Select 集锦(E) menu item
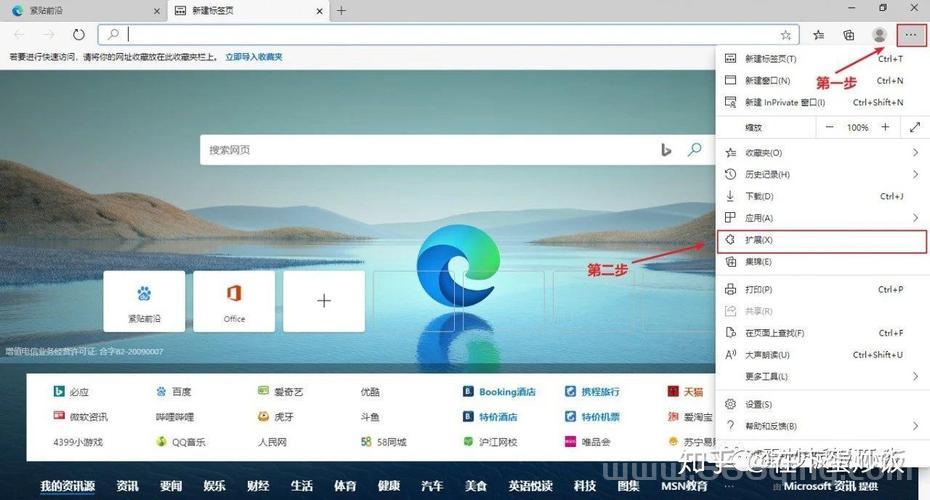The width and height of the screenshot is (930, 500). click(x=821, y=262)
